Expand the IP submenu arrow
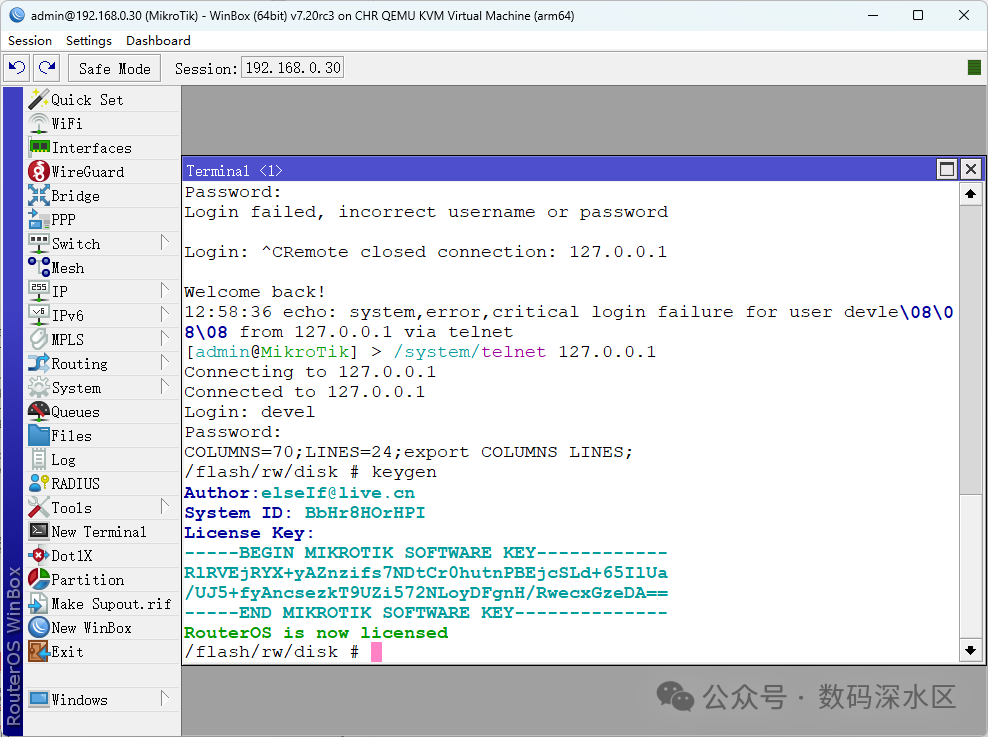The width and height of the screenshot is (988, 737). pos(165,290)
